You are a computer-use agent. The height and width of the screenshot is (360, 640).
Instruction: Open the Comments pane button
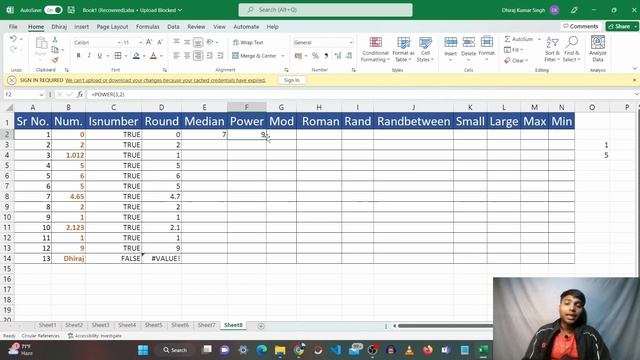click(581, 26)
